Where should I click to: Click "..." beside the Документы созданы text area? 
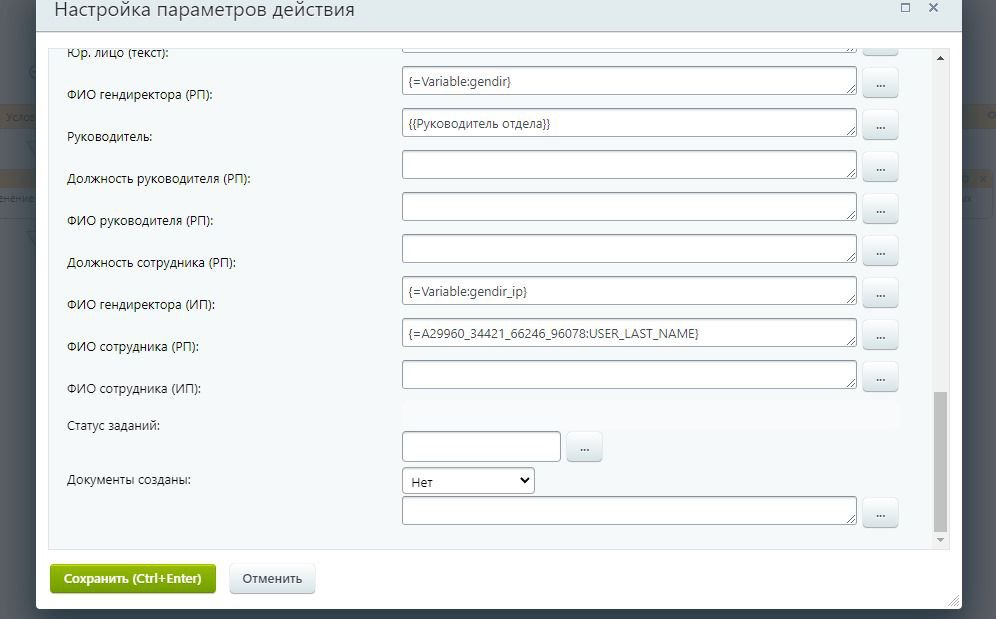(x=880, y=513)
